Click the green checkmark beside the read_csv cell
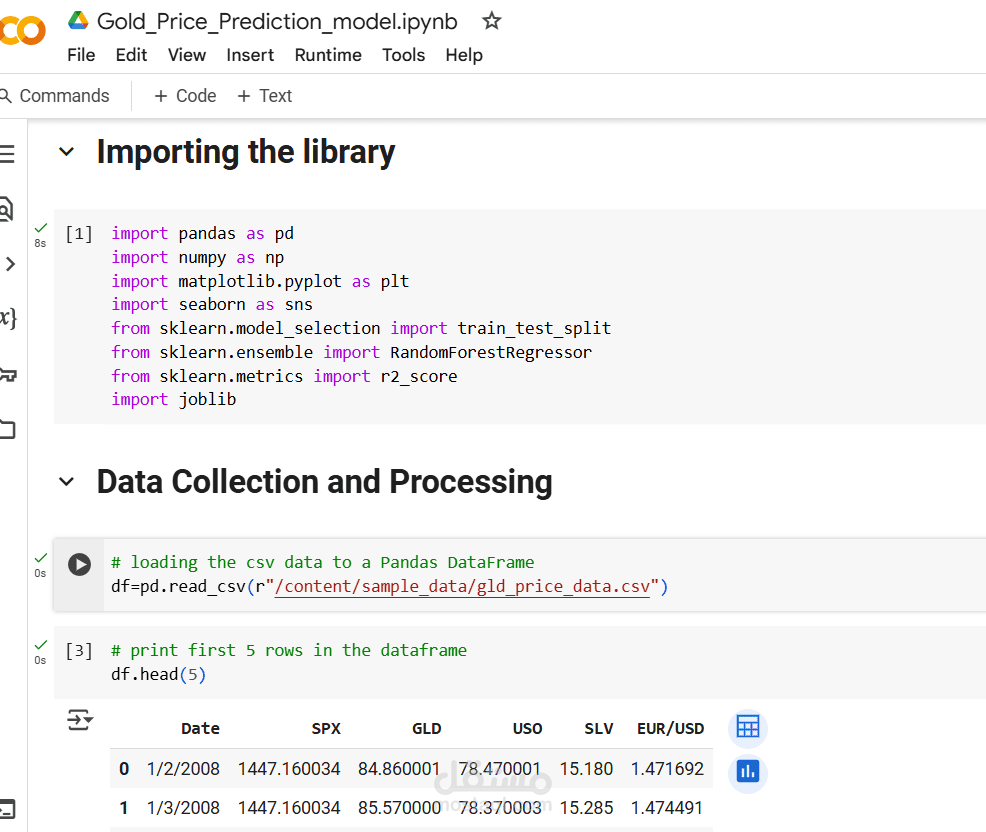Viewport: 986px width, 832px height. (x=41, y=558)
